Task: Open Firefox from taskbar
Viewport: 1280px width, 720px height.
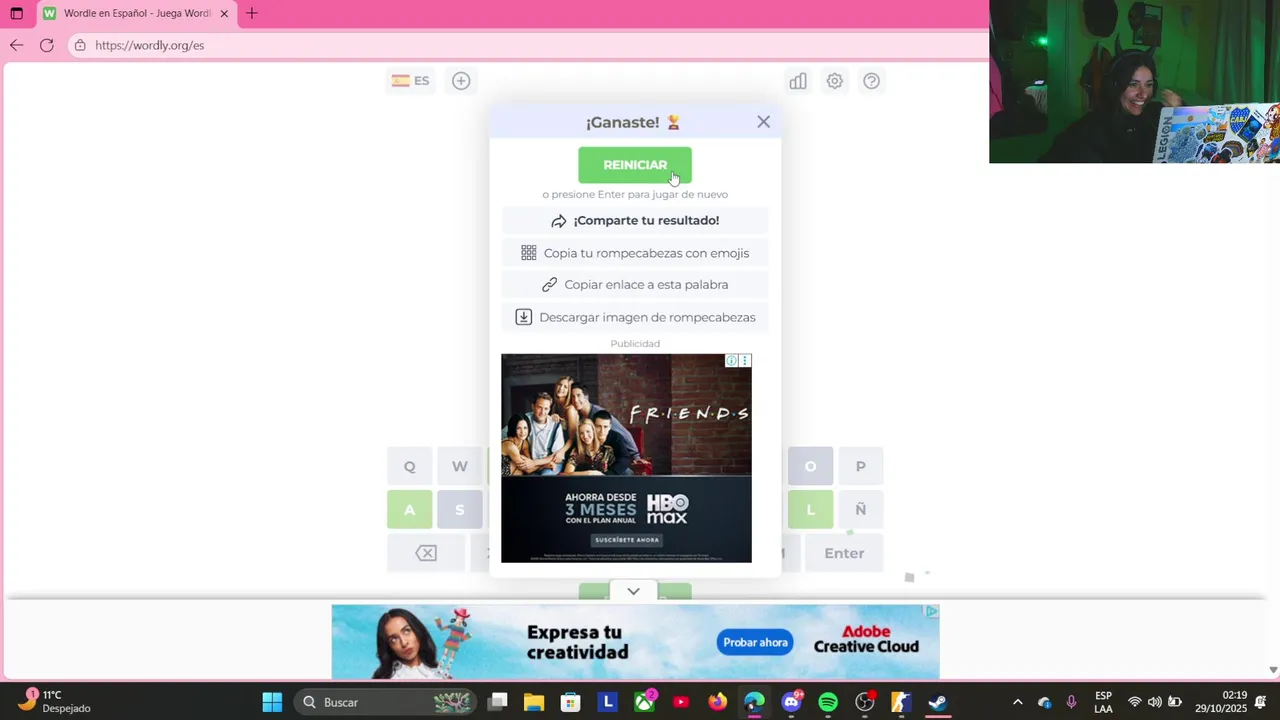Action: [718, 702]
